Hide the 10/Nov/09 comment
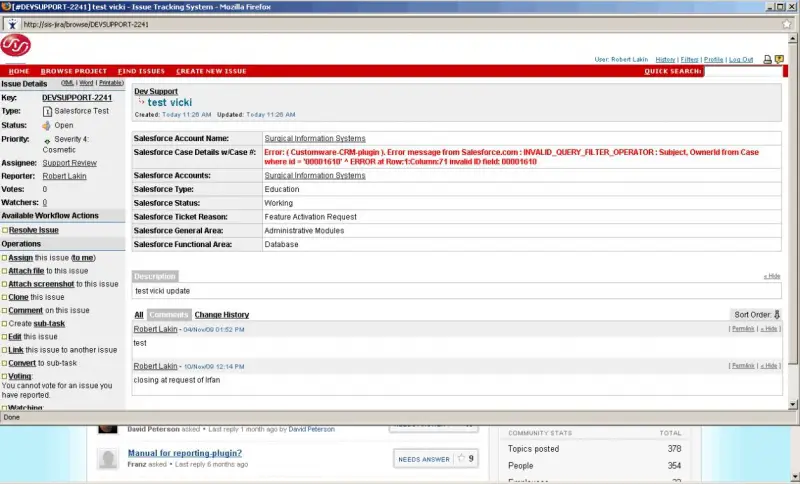Viewport: 800px width, 484px height. [x=769, y=366]
